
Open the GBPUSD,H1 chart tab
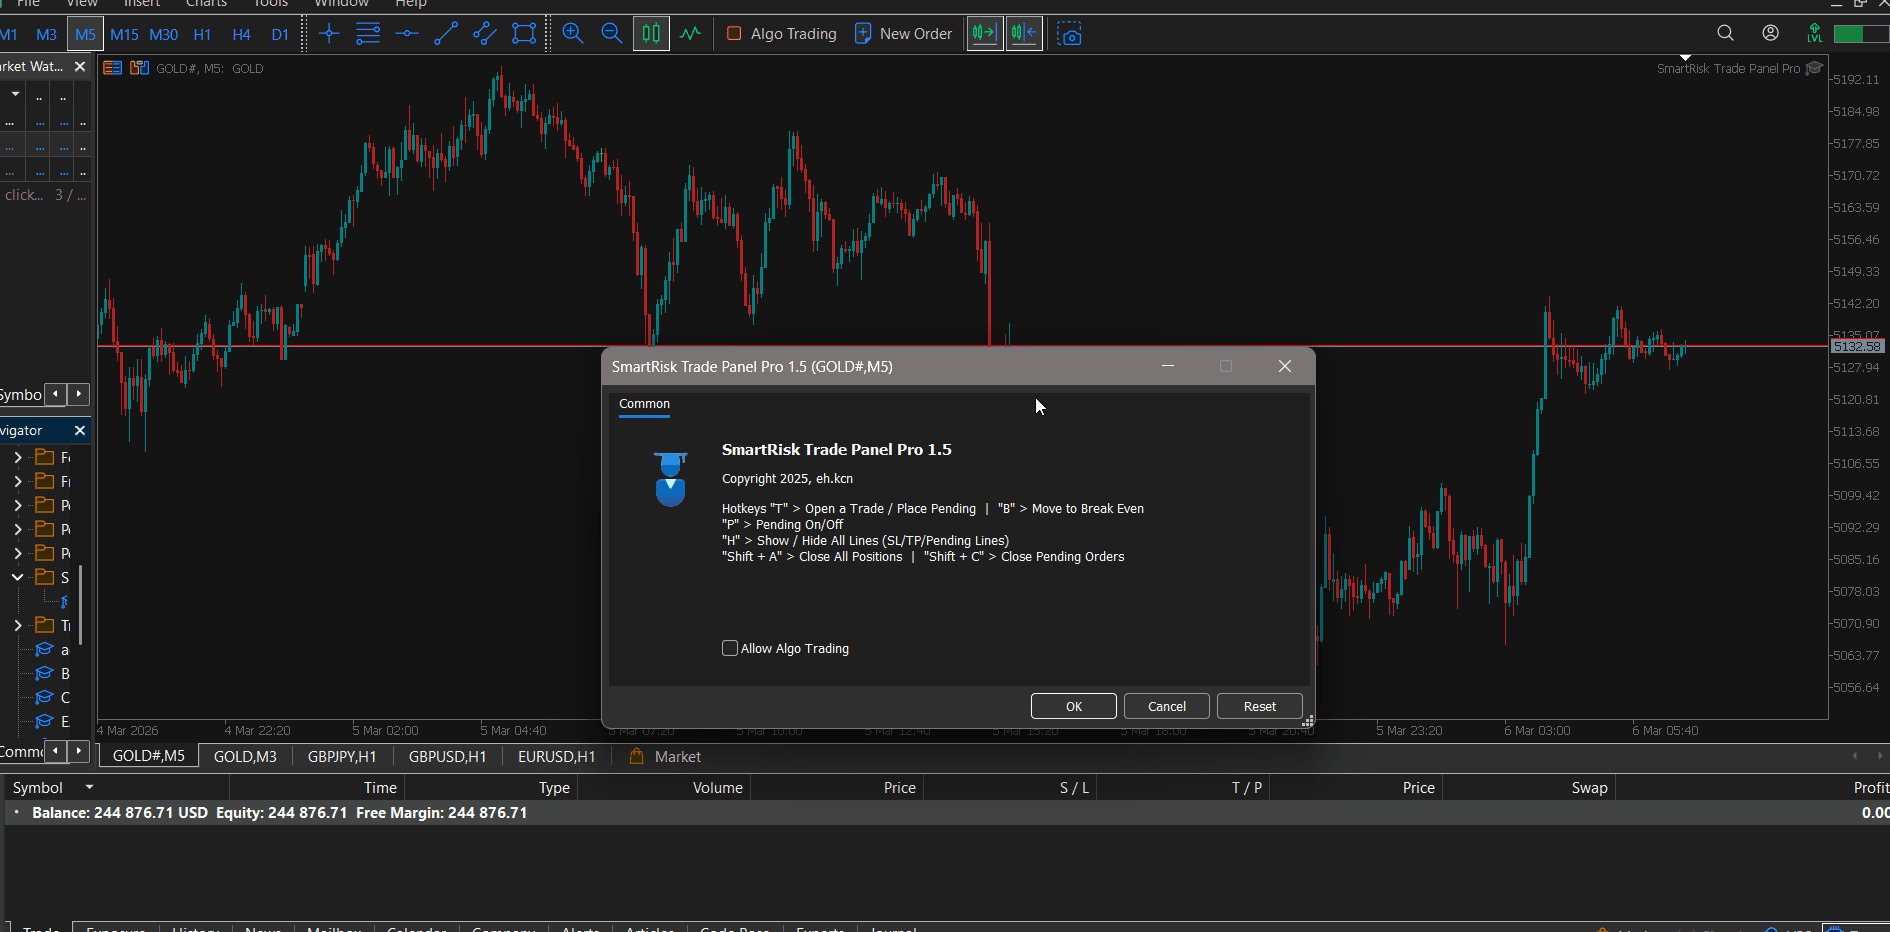(447, 756)
